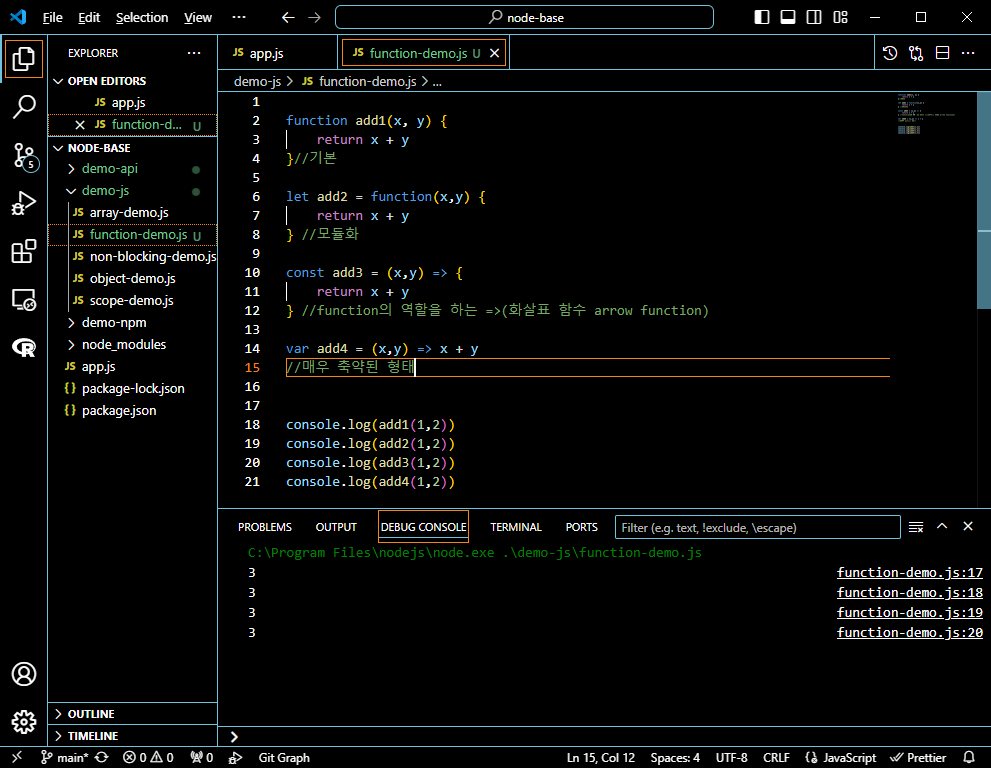This screenshot has width=991, height=768.
Task: Click the node-base command center search box
Action: pos(524,17)
